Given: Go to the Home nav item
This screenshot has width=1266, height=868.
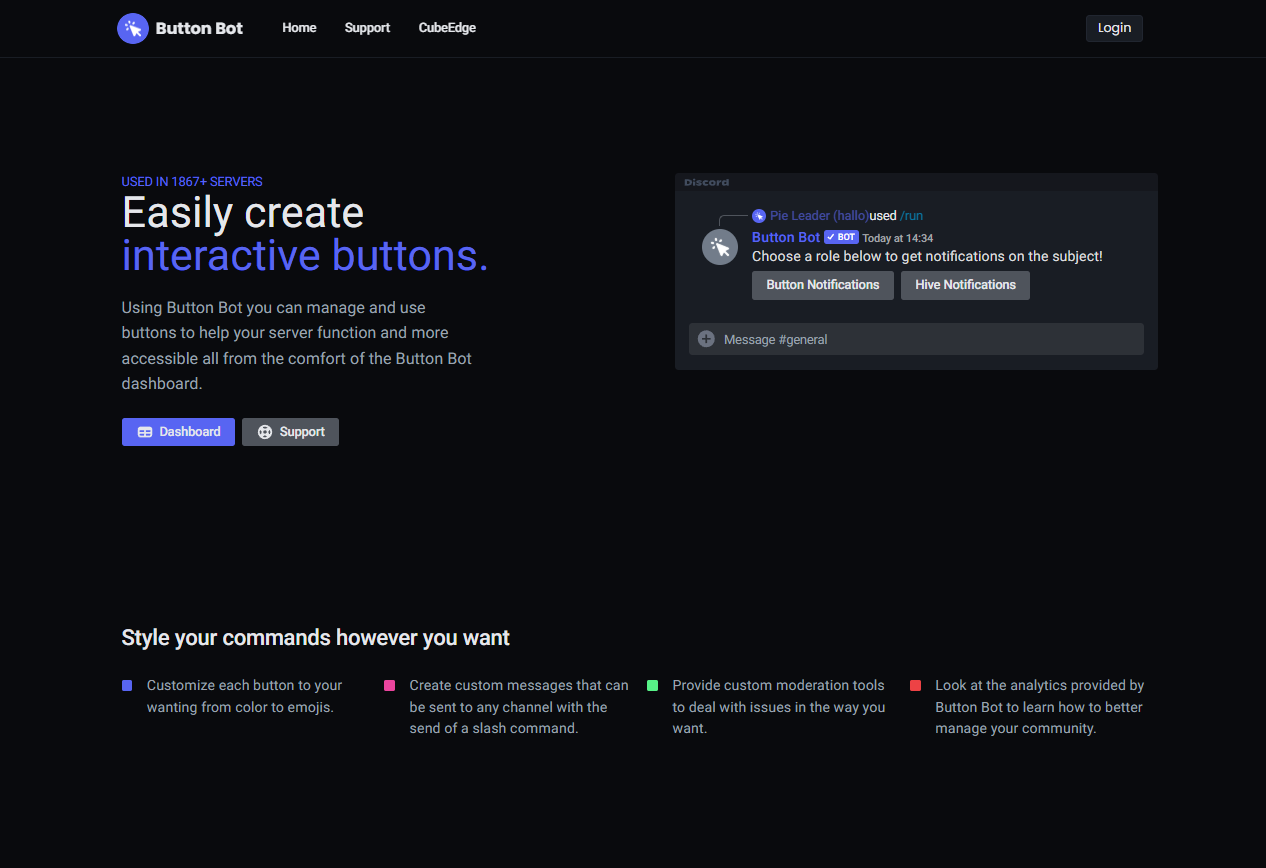Looking at the screenshot, I should [299, 28].
